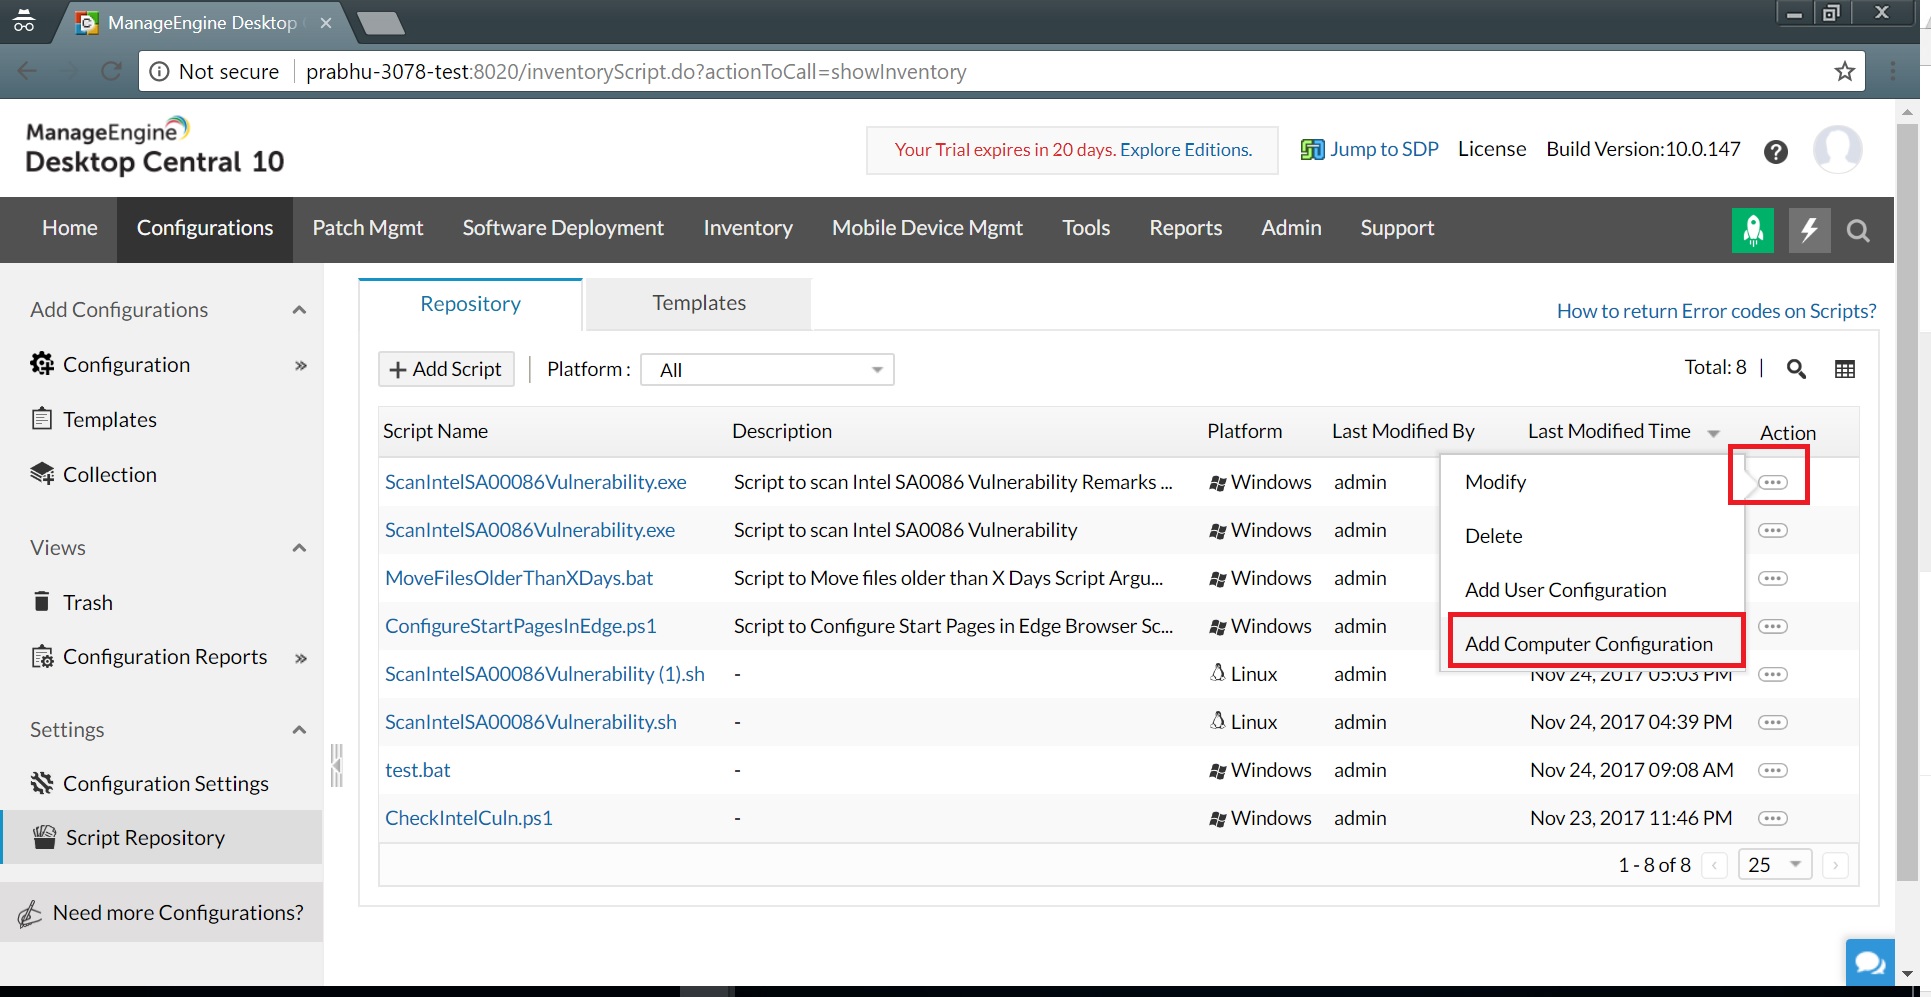Open the test.bat script link
Screen dimensions: 1931x997
point(417,770)
